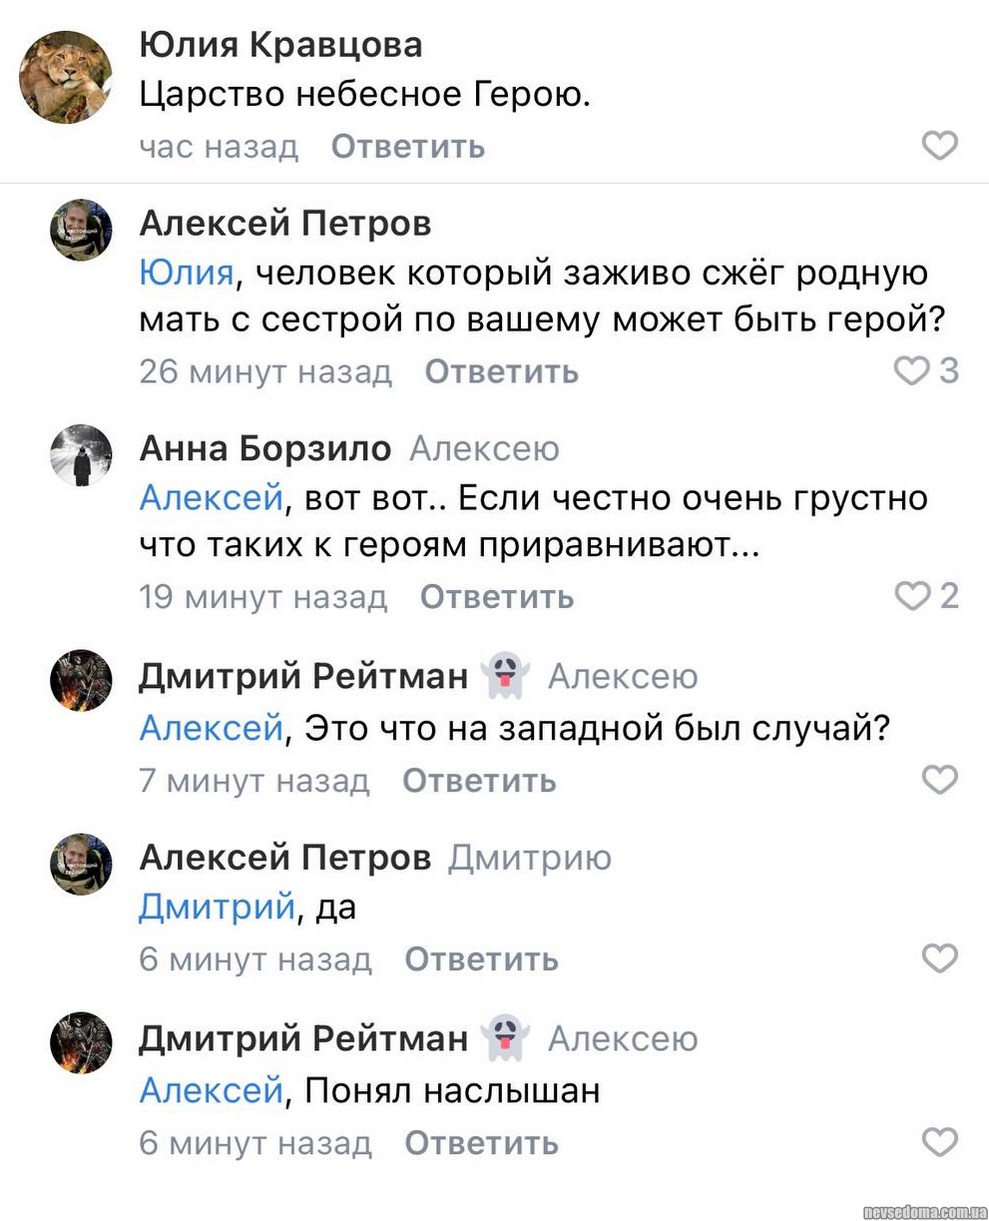Like the "Понял наслышан" comment
Screen dimensions: 989x1221
pyautogui.click(x=939, y=1141)
